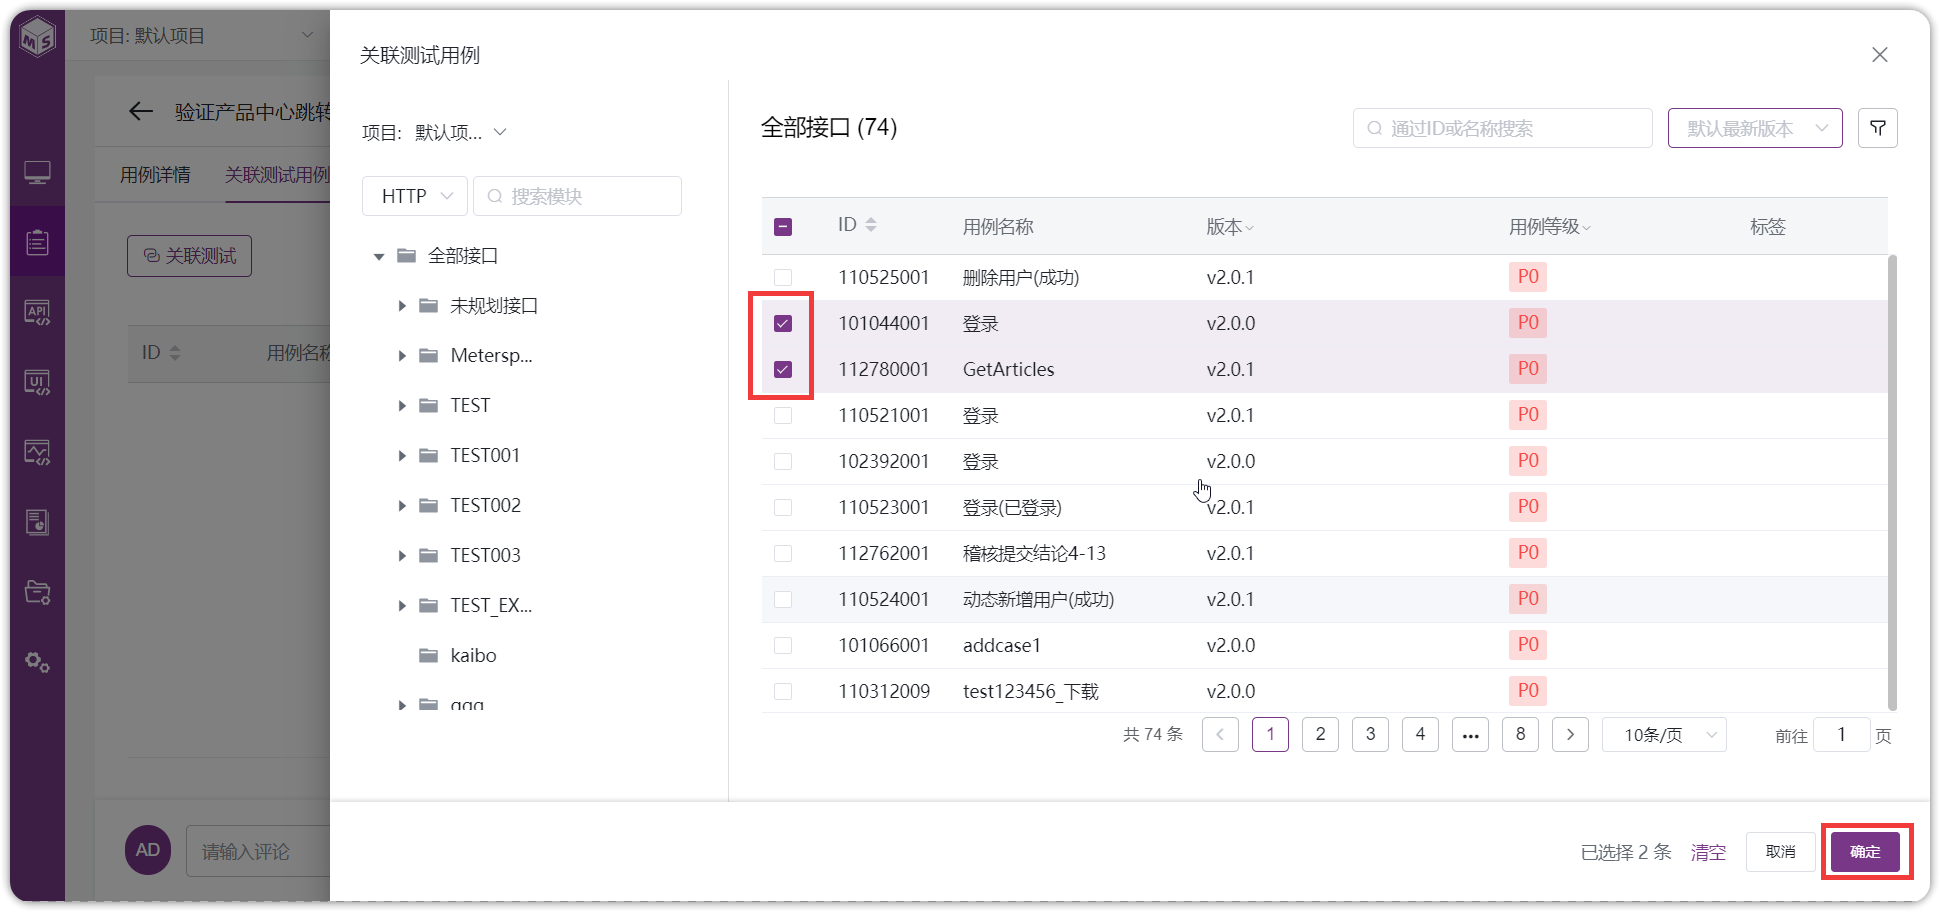Go to page 8
This screenshot has height=912, width=1940.
1520,735
